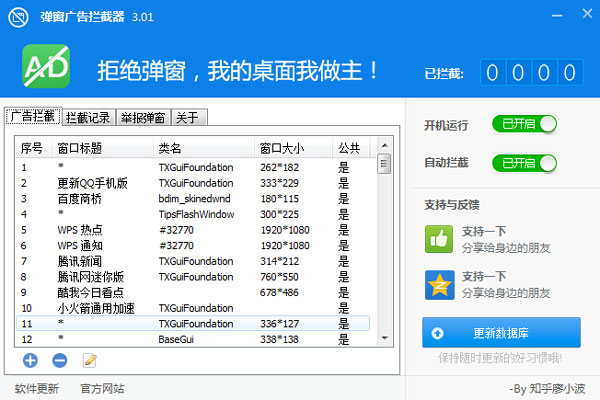
Task: Switch to the 拦截记录 tab
Action: [x=88, y=117]
